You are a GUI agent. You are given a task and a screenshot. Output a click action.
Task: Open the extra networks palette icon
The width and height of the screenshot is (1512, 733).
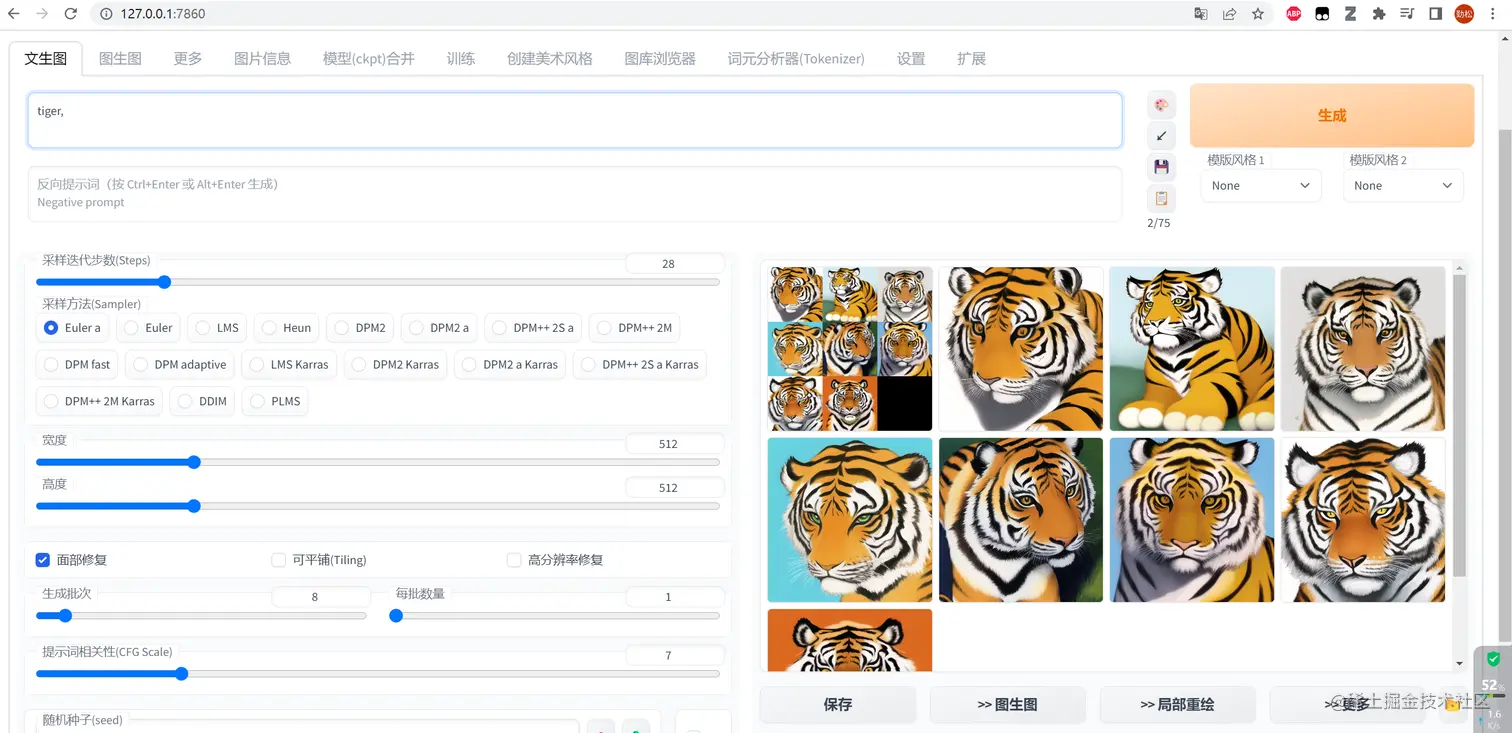[1160, 104]
